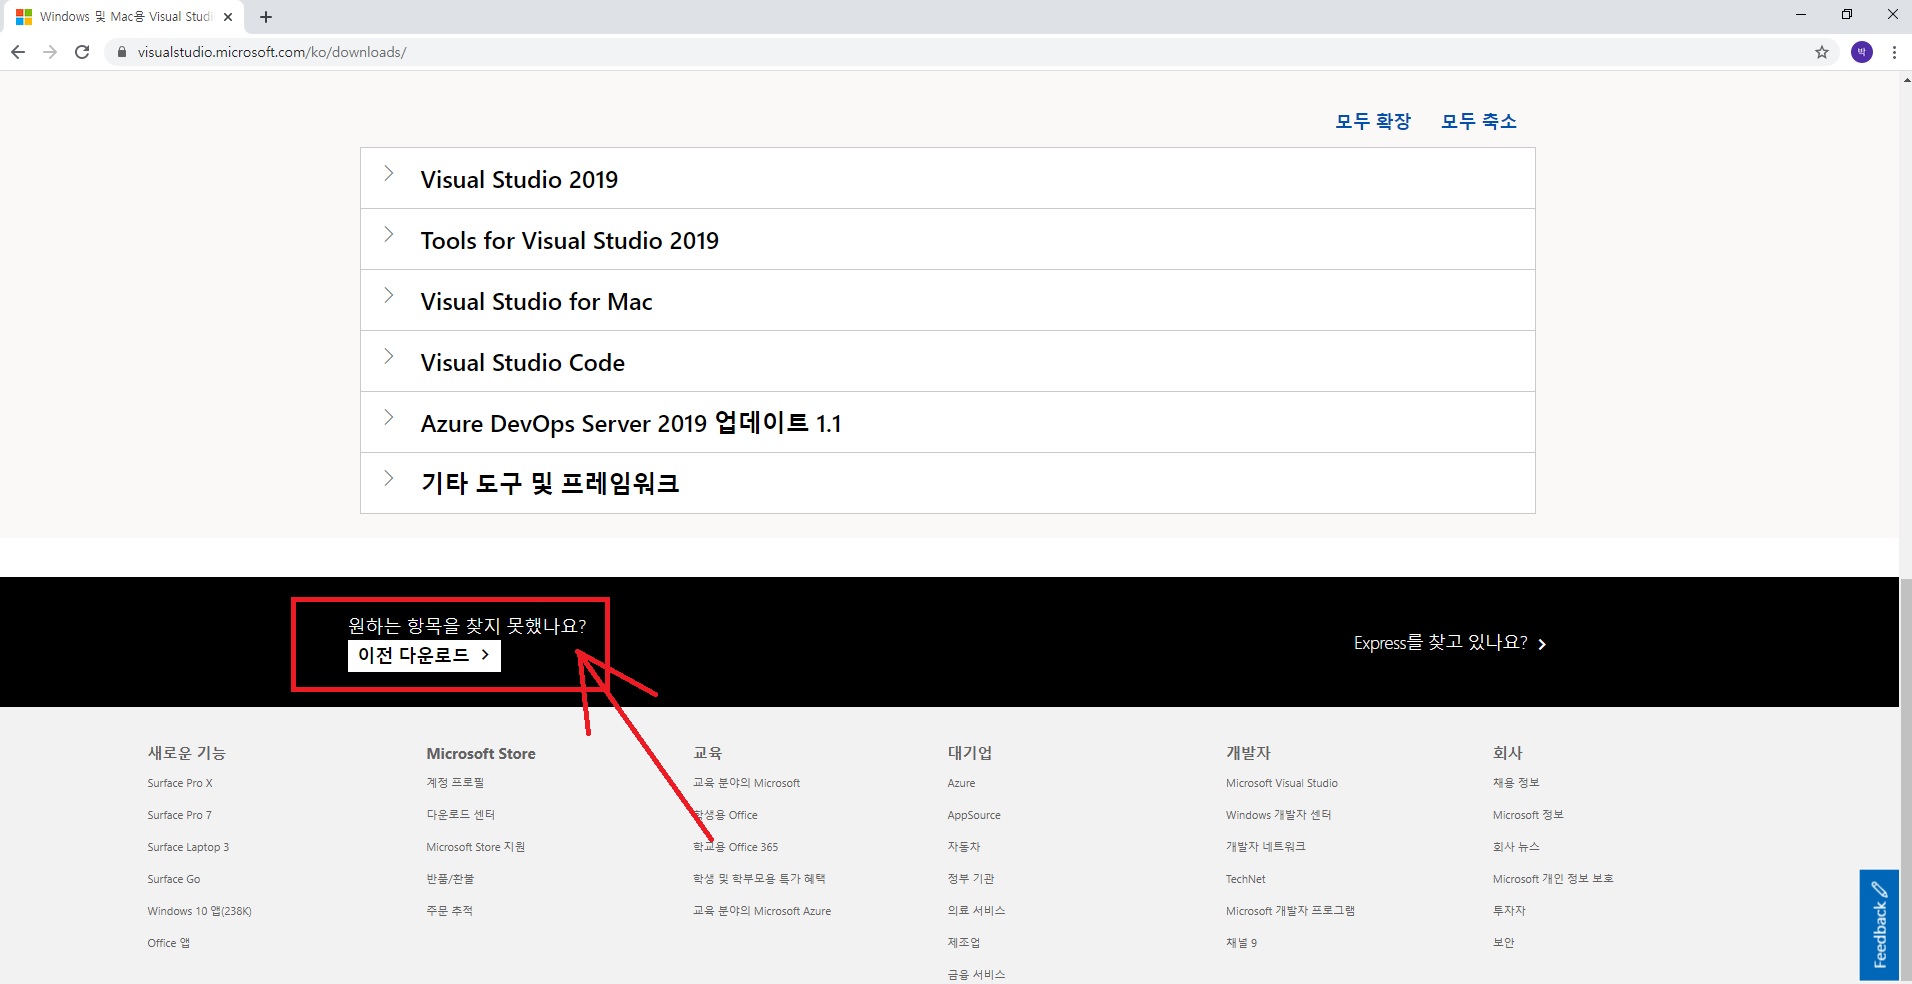
Task: Open a new browser tab
Action: (266, 17)
